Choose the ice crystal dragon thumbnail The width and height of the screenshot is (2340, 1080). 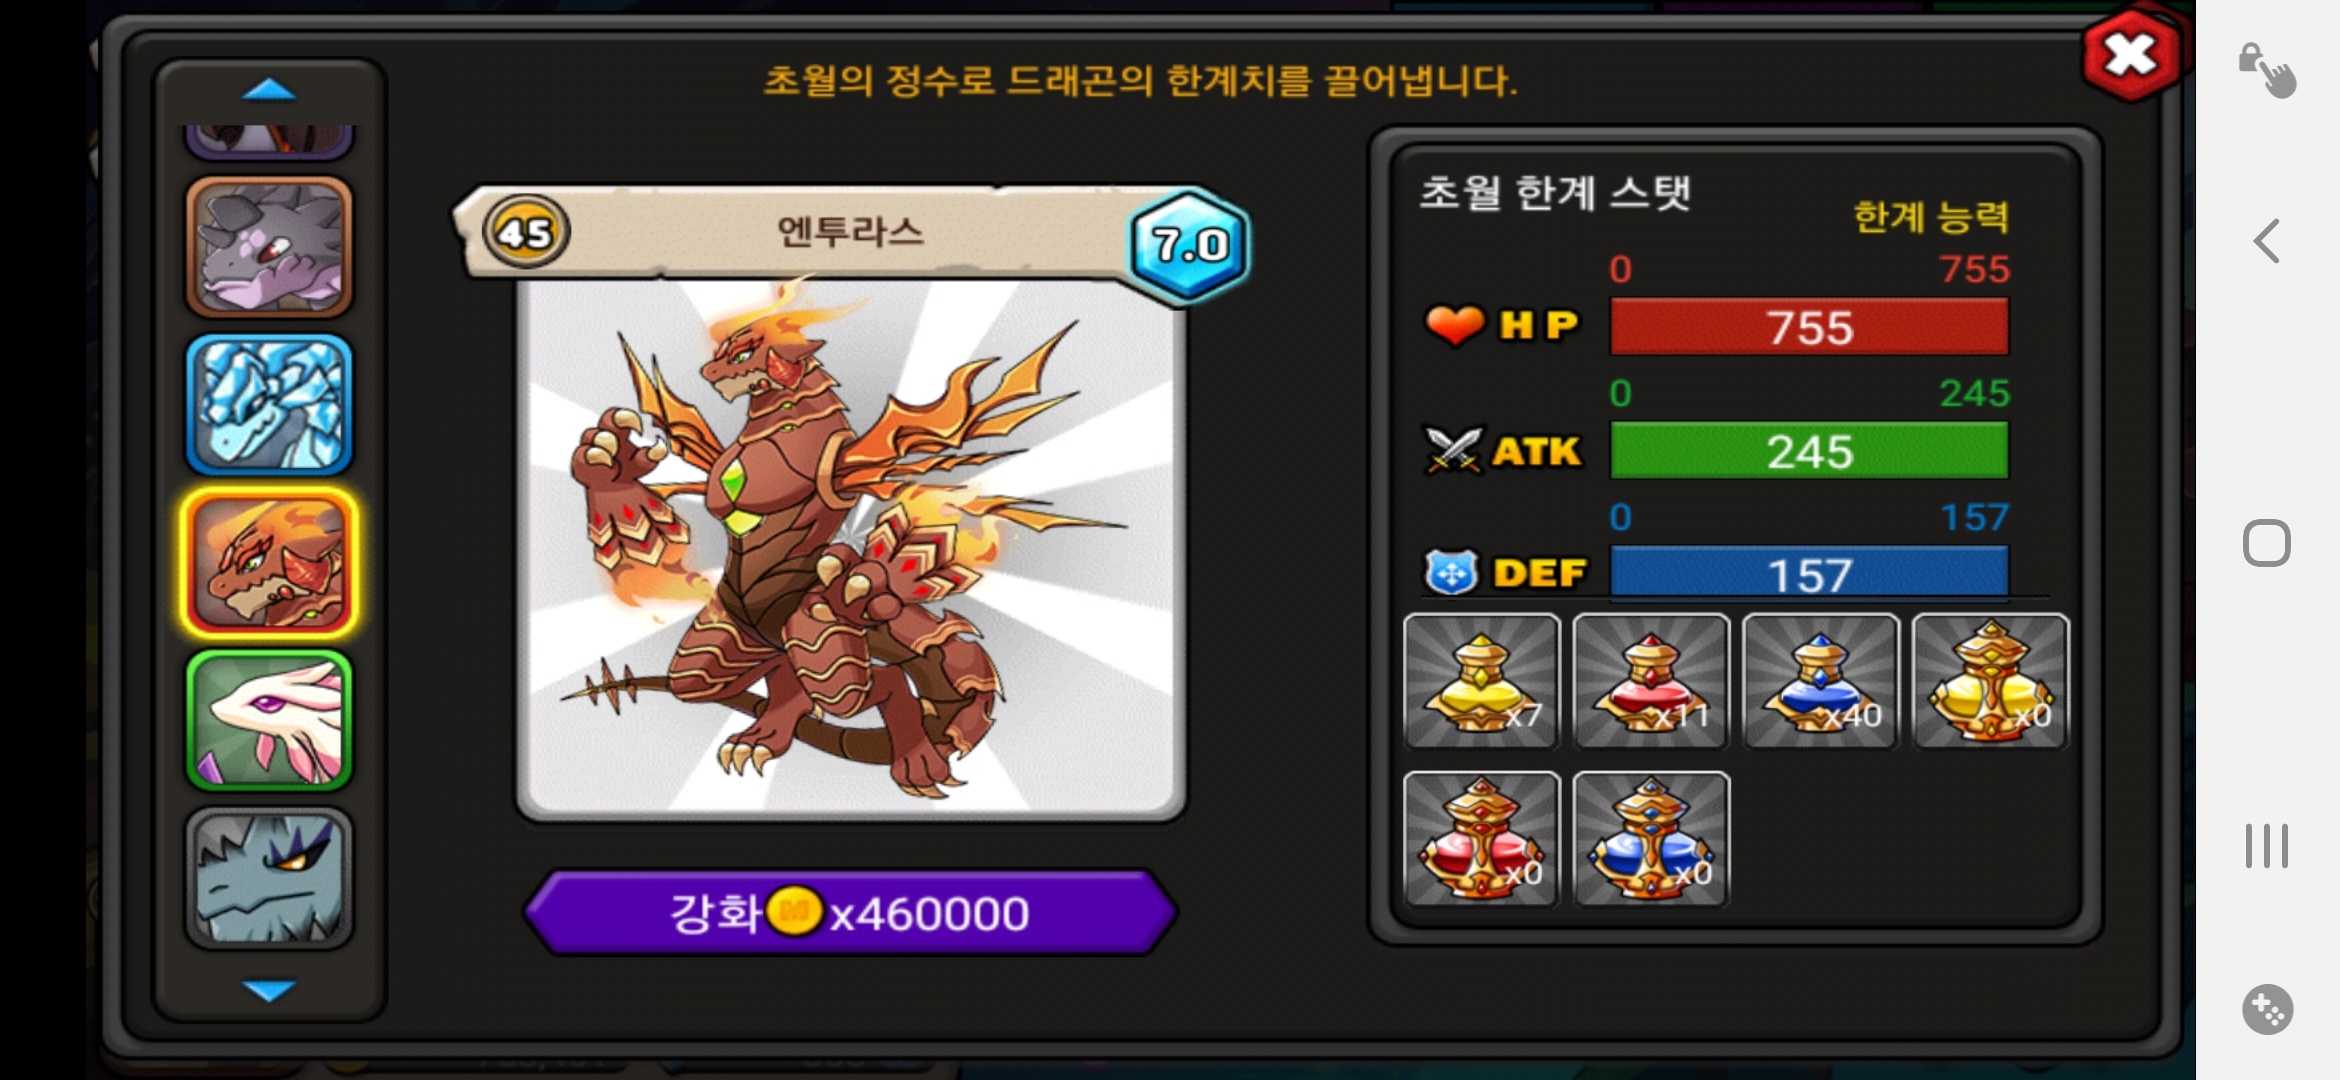point(269,404)
